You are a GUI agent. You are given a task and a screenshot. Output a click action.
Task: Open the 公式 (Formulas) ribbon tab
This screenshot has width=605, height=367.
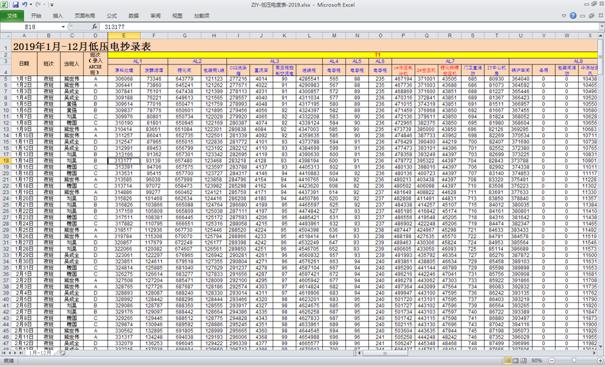point(112,16)
